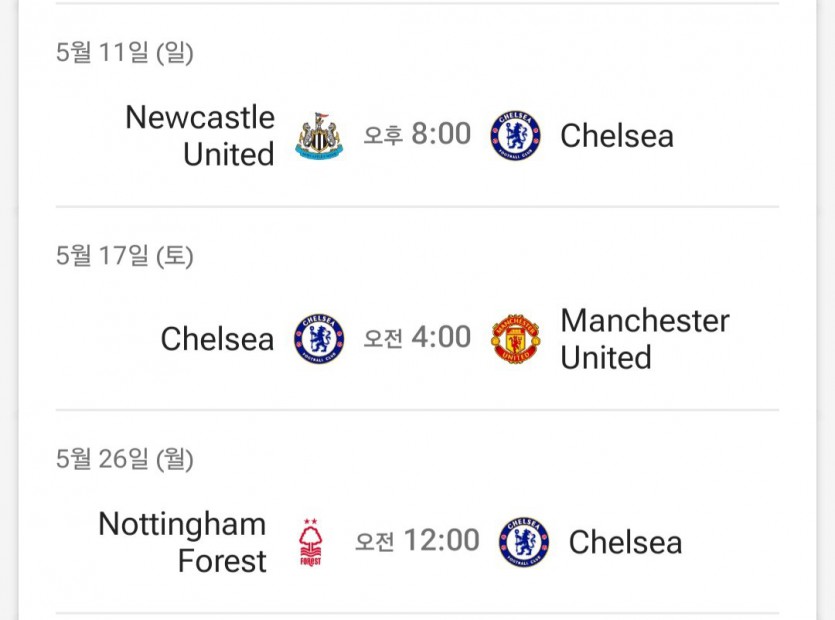
Task: Open Chelsea name in Manchester United fixture
Action: (217, 339)
